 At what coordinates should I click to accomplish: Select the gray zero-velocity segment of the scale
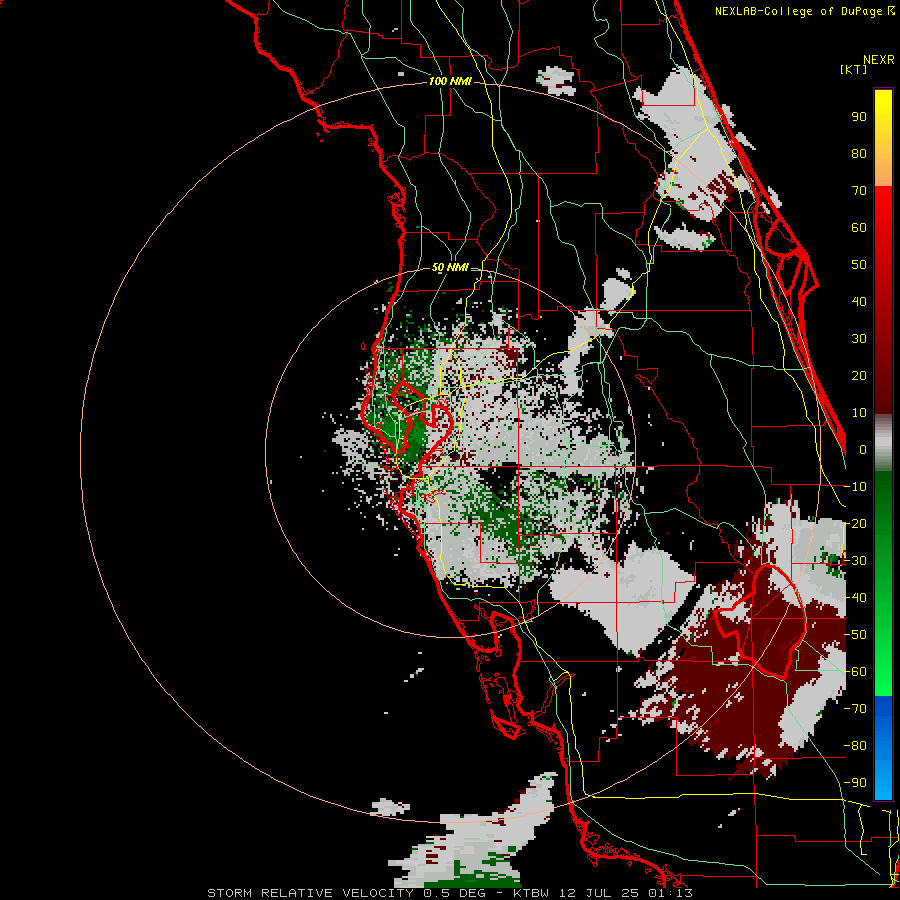[883, 443]
